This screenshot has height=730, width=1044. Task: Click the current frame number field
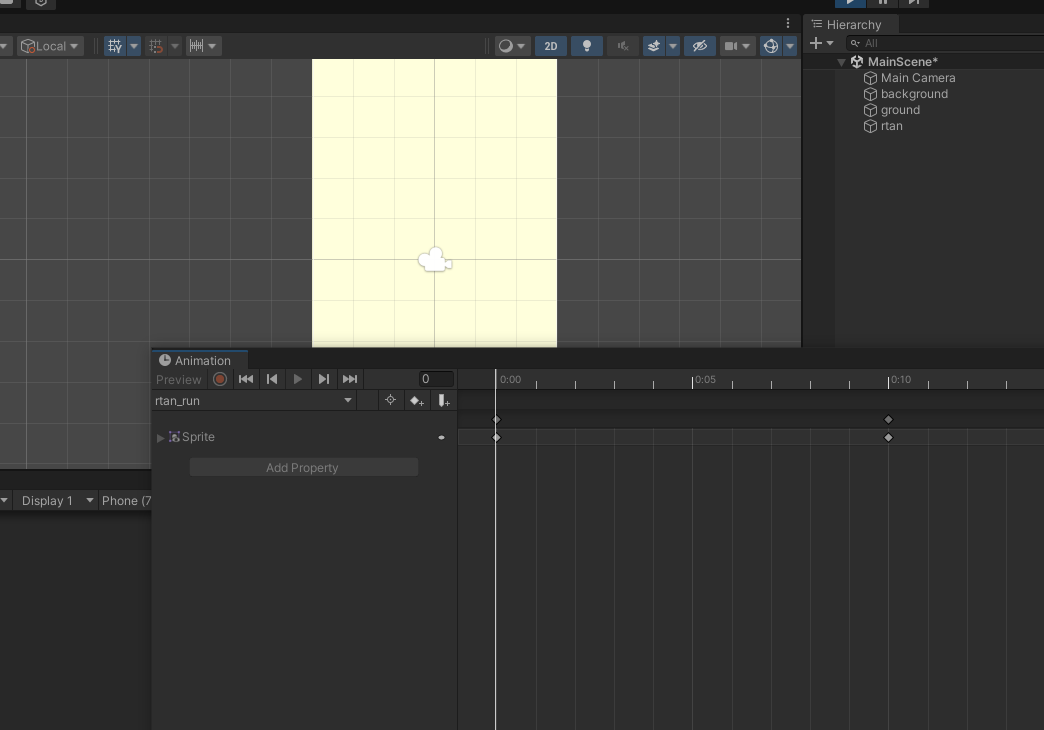tap(436, 379)
